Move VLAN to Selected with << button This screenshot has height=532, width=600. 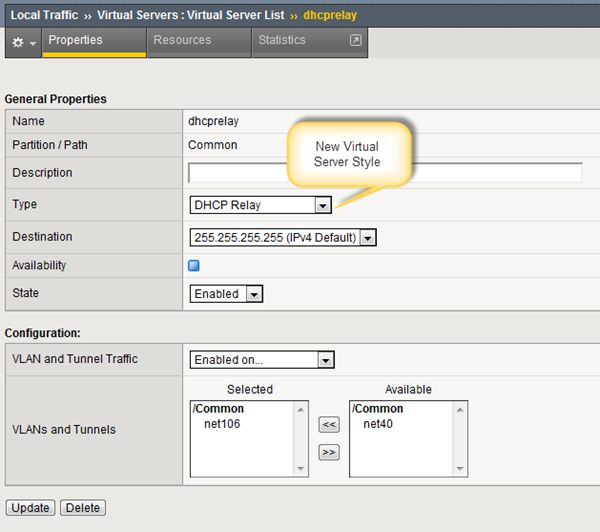pyautogui.click(x=328, y=425)
